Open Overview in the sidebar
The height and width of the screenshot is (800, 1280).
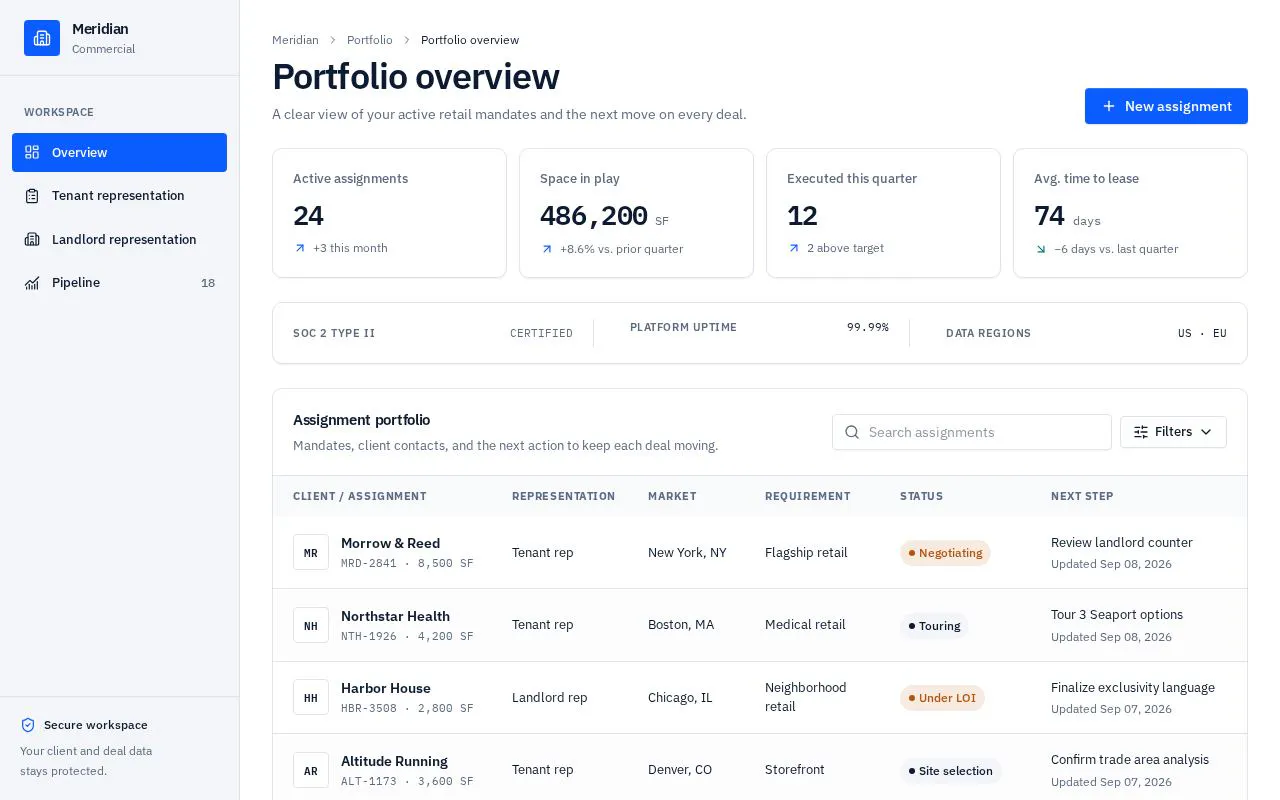pos(119,152)
